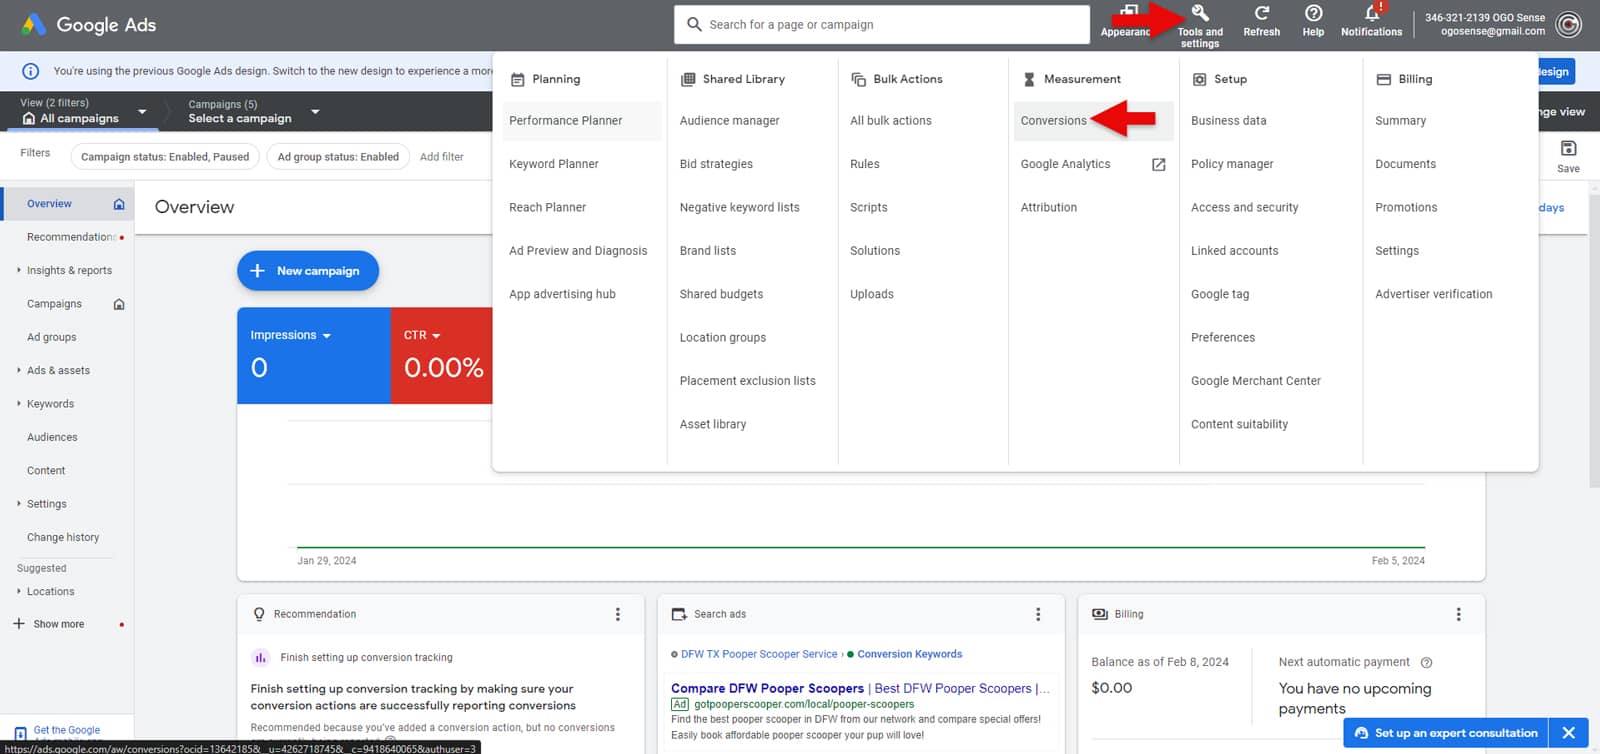Close the expert consultation banner
This screenshot has width=1600, height=754.
click(1568, 733)
